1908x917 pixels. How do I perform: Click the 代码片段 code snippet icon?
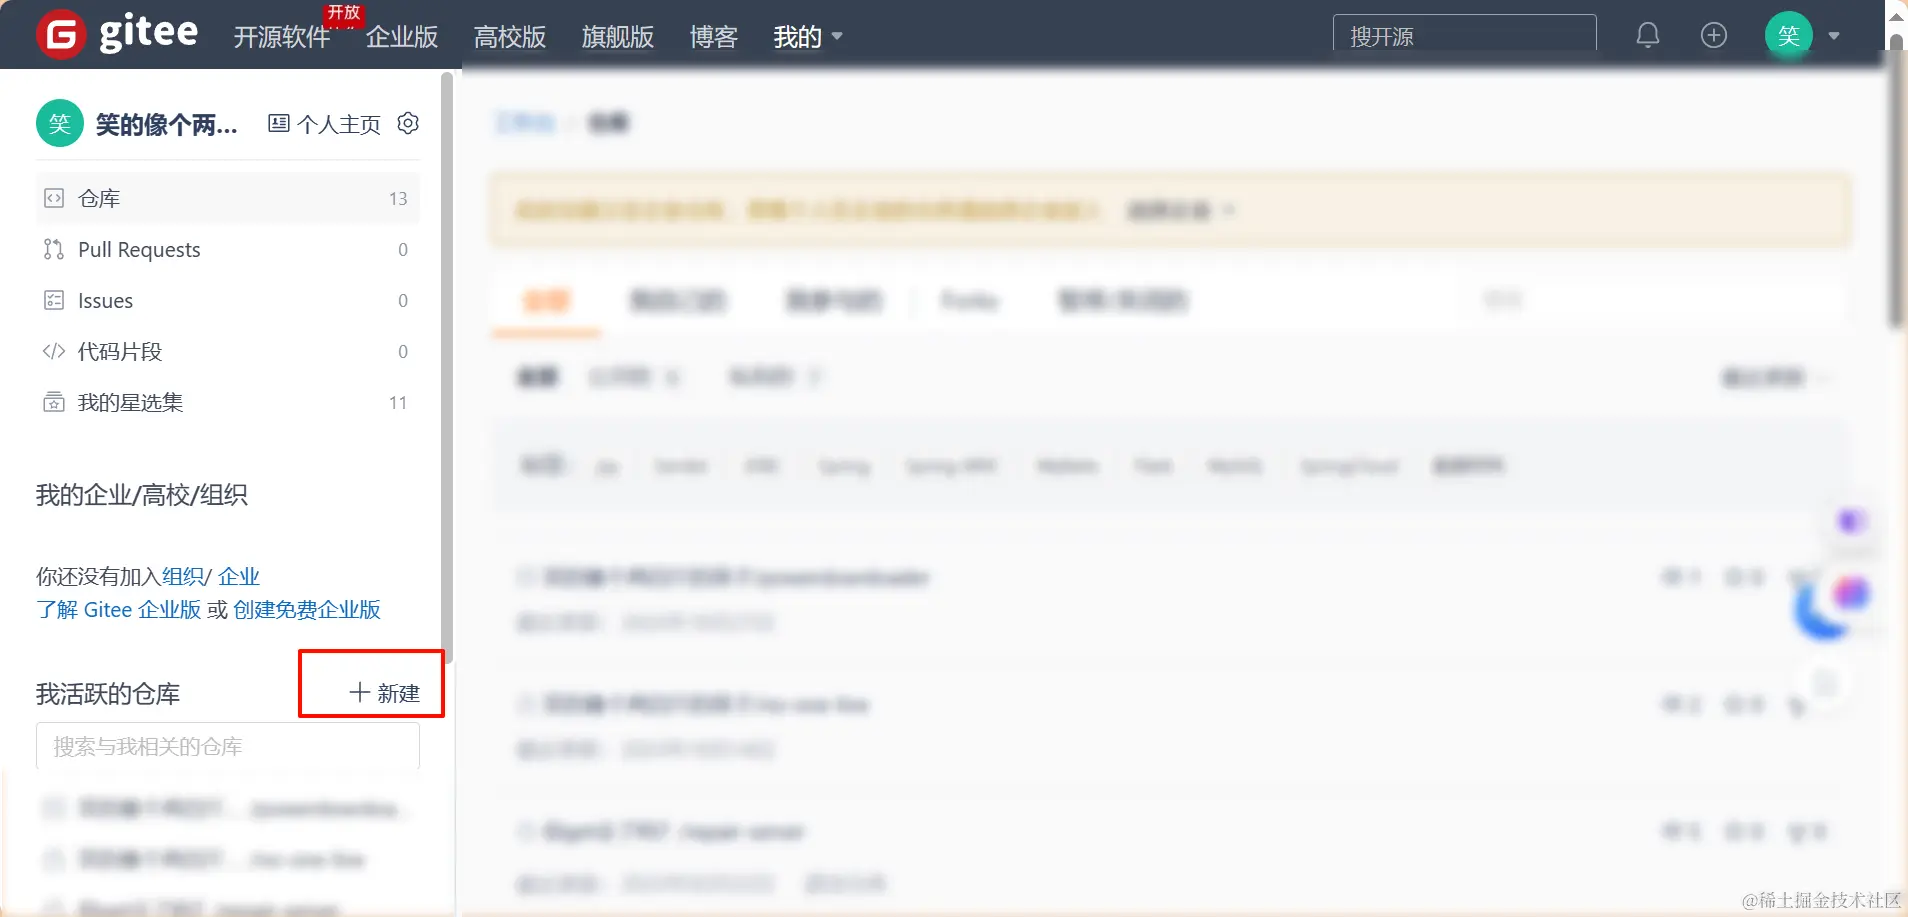tap(54, 351)
